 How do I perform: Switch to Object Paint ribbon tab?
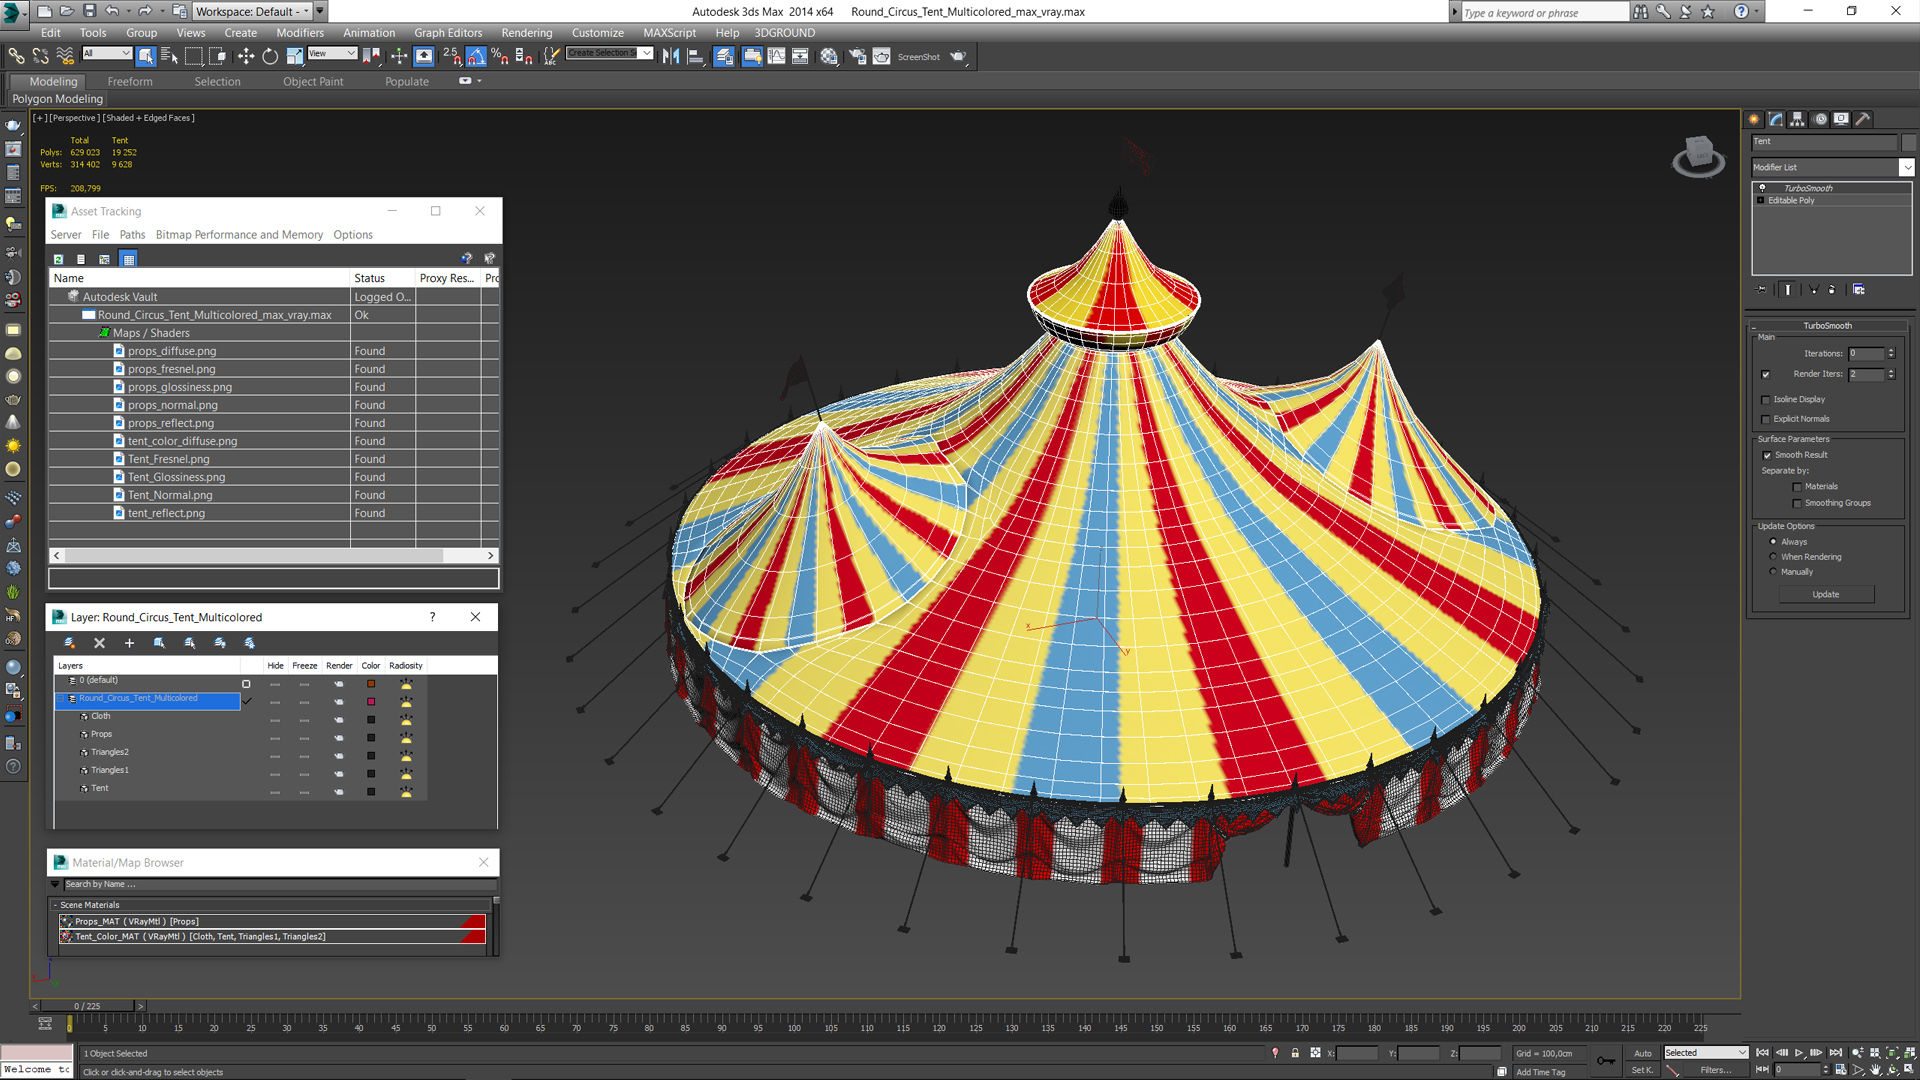(x=313, y=82)
